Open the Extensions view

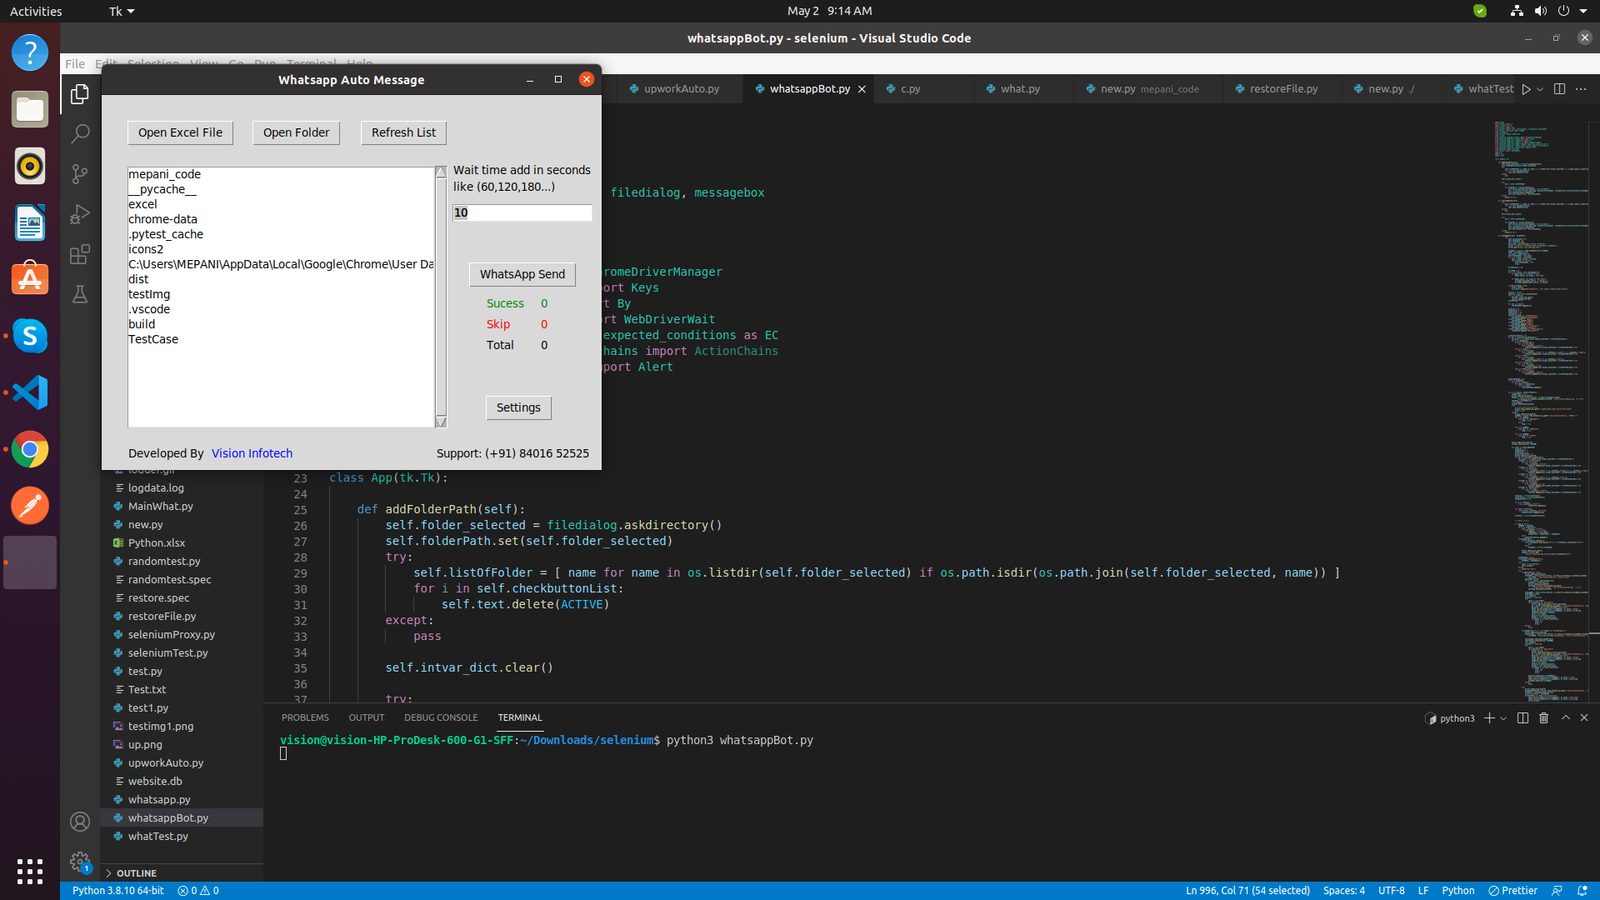coord(80,254)
